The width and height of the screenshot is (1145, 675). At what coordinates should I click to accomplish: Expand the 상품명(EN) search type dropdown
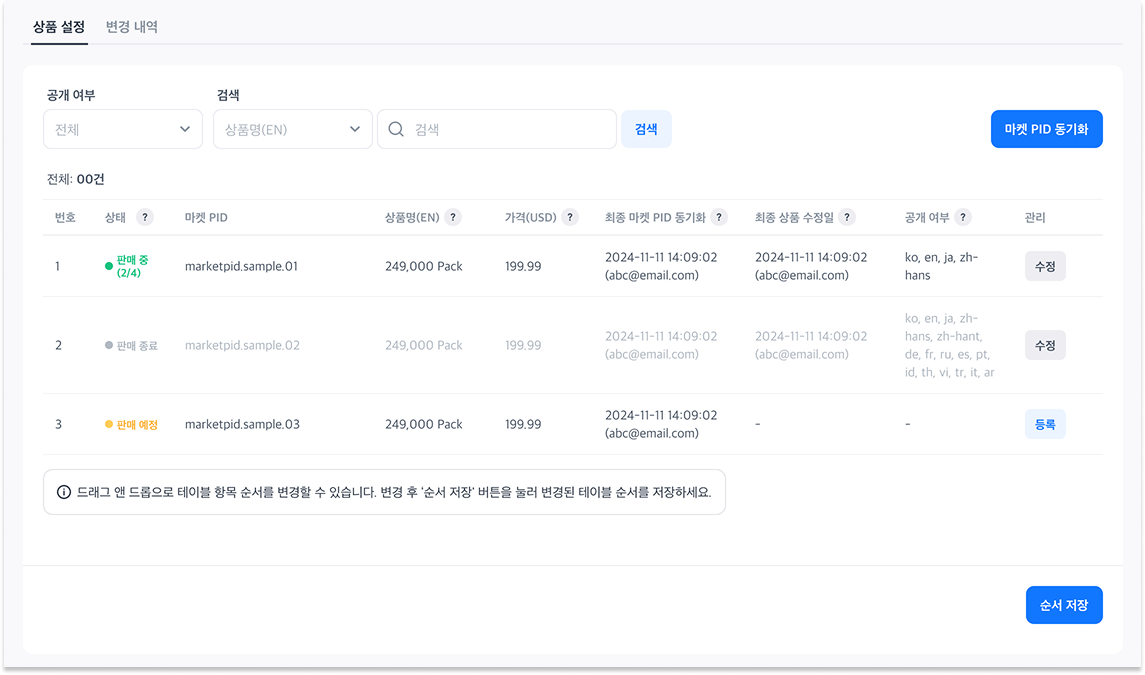[292, 129]
